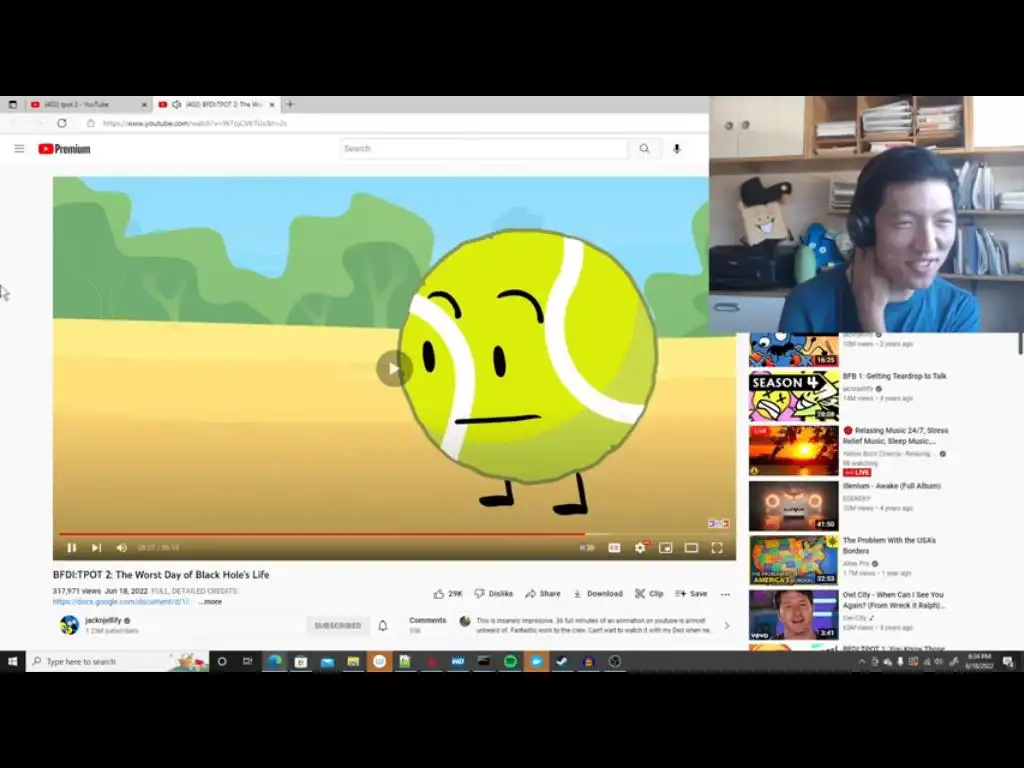This screenshot has width=1024, height=768.
Task: Click the jacknjellify channel name
Action: [x=103, y=620]
